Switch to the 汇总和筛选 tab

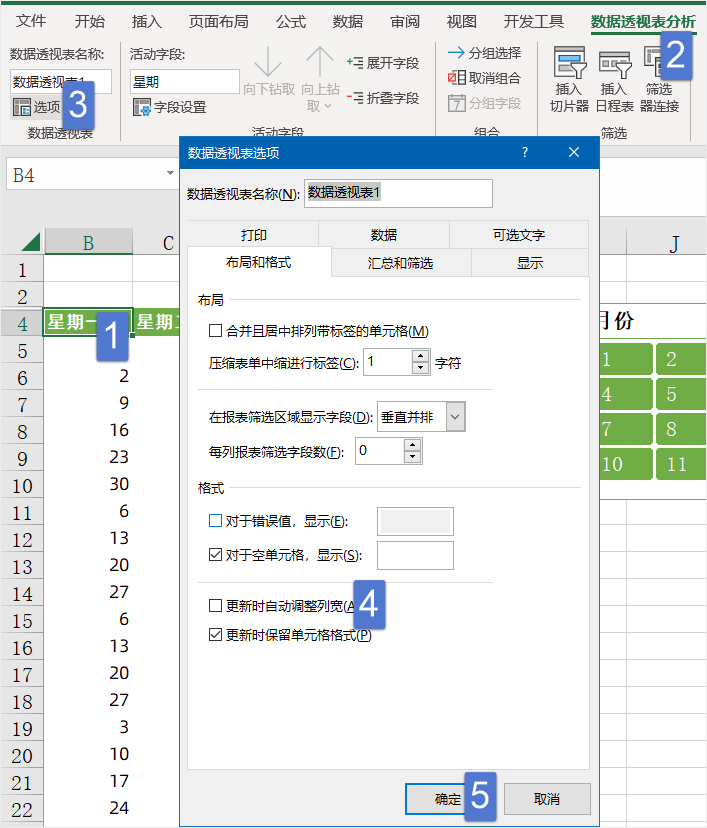pos(400,263)
